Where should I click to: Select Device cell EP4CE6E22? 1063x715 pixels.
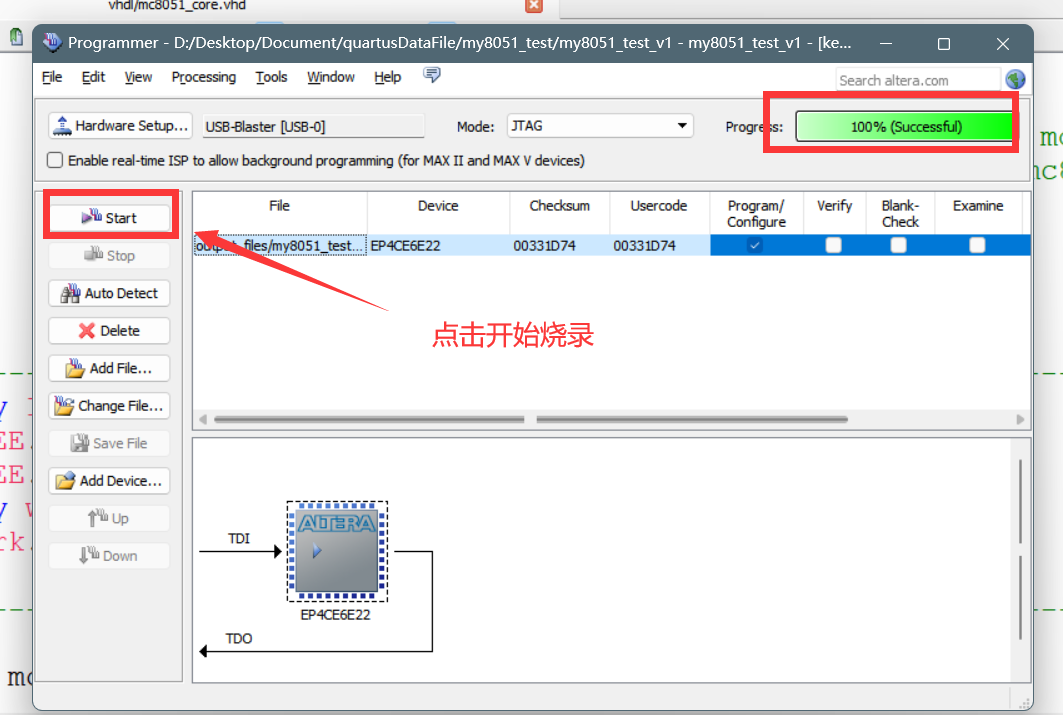tap(438, 245)
